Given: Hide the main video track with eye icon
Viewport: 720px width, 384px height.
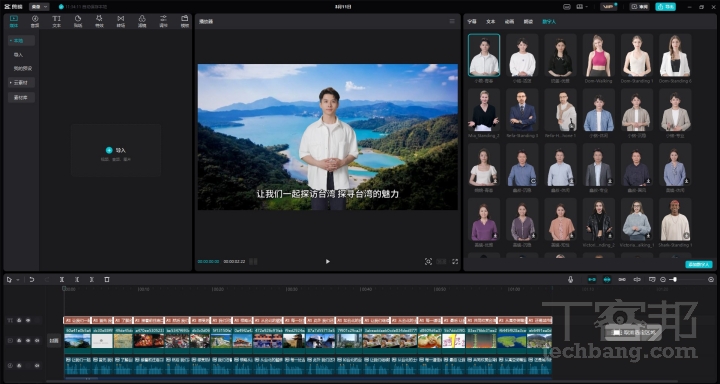Looking at the screenshot, I should tap(28, 341).
